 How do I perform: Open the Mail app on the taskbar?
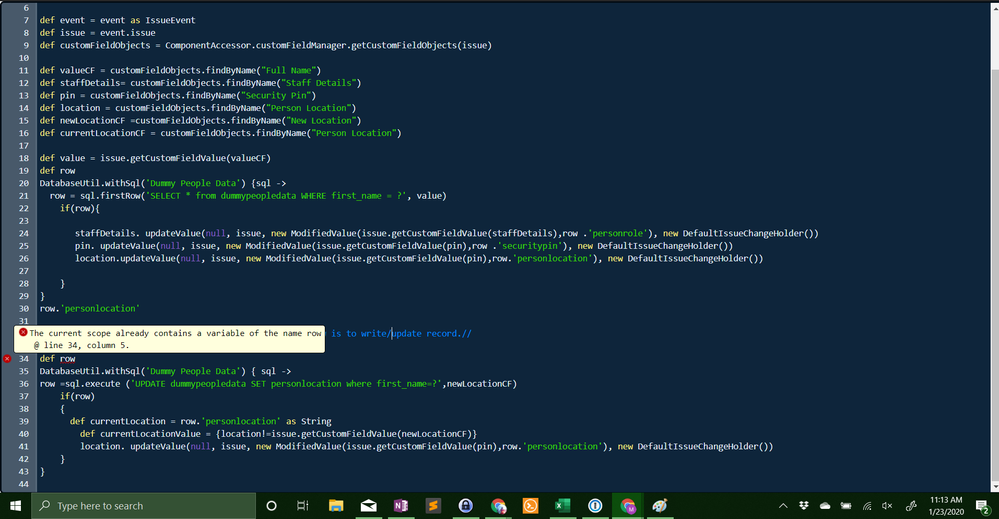click(368, 506)
